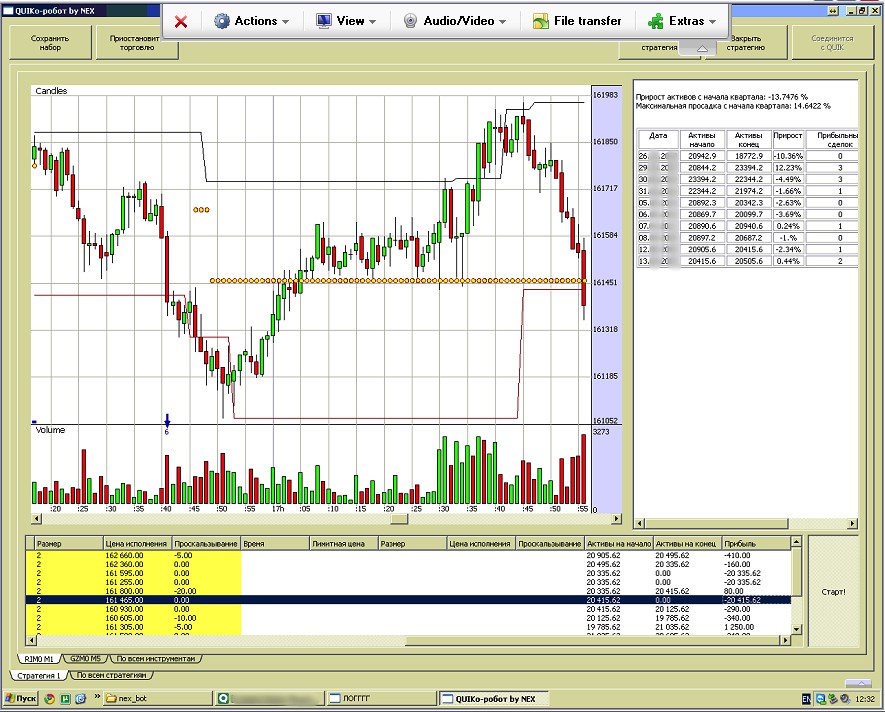Open the По всем стратегиям tab

111,675
